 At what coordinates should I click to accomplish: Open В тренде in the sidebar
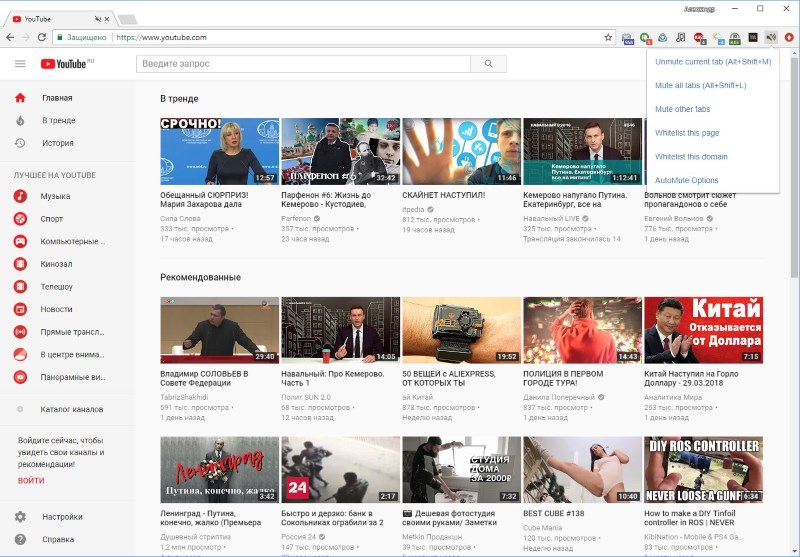click(x=58, y=120)
